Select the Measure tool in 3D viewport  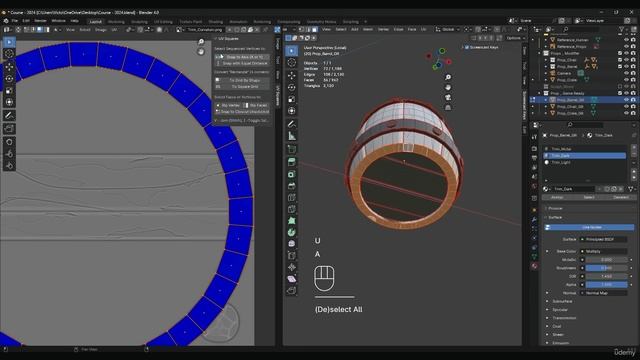[291, 136]
